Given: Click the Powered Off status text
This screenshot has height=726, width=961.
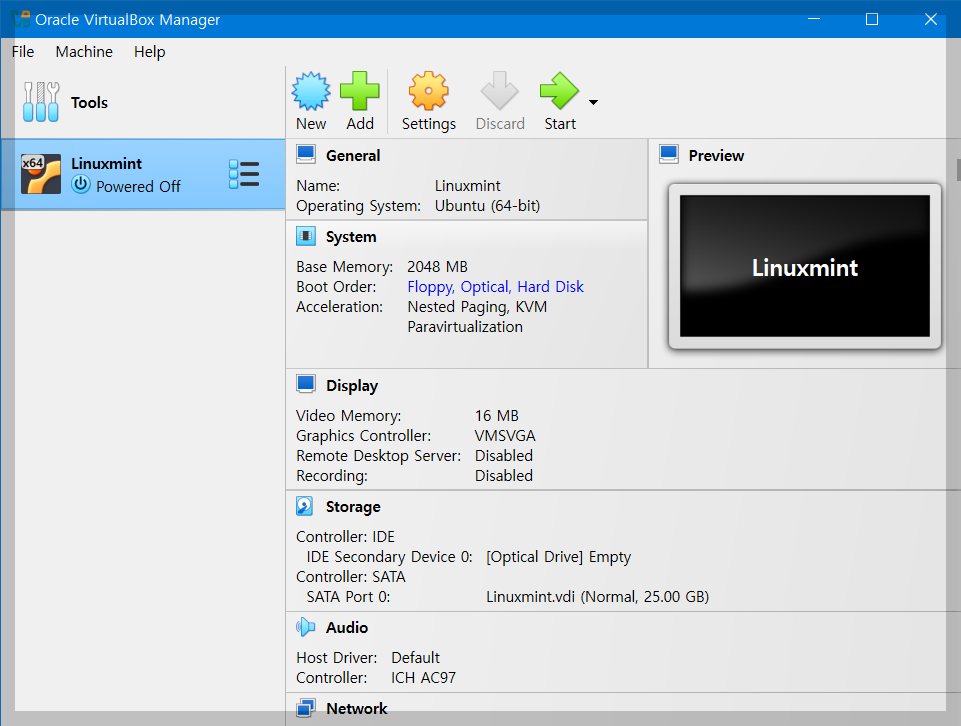Looking at the screenshot, I should [x=138, y=186].
